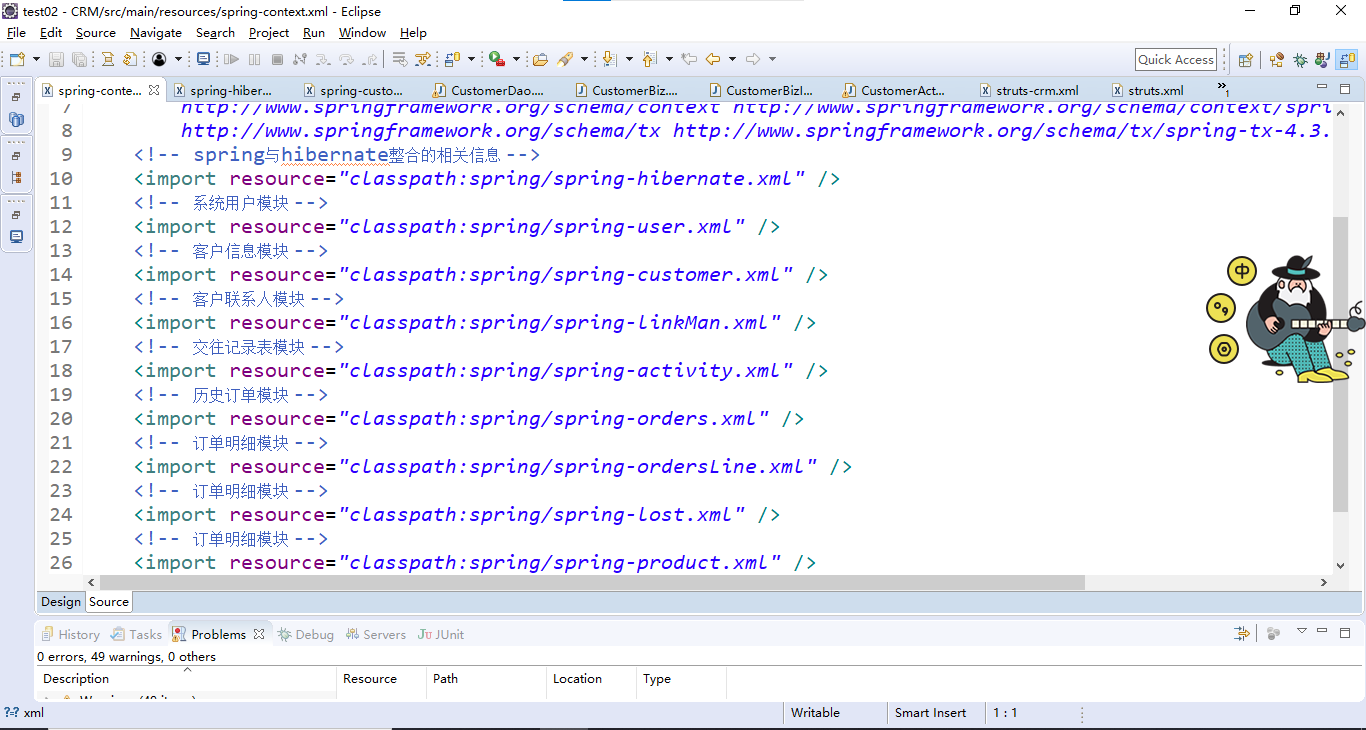1366x730 pixels.
Task: Click the Run Last Tool icon
Action: coord(496,59)
